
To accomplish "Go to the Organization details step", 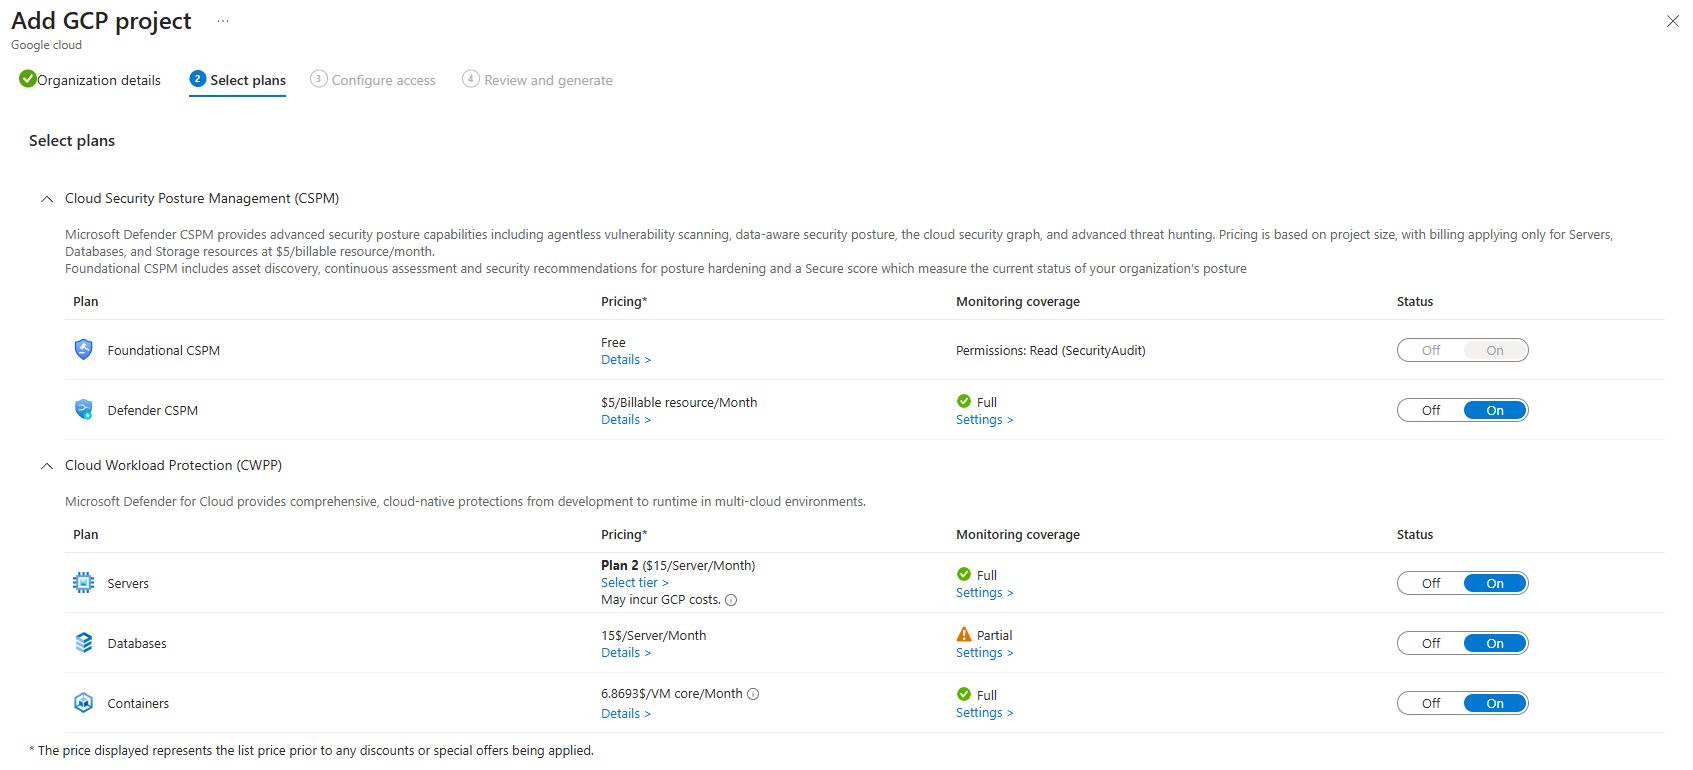I will click(90, 80).
